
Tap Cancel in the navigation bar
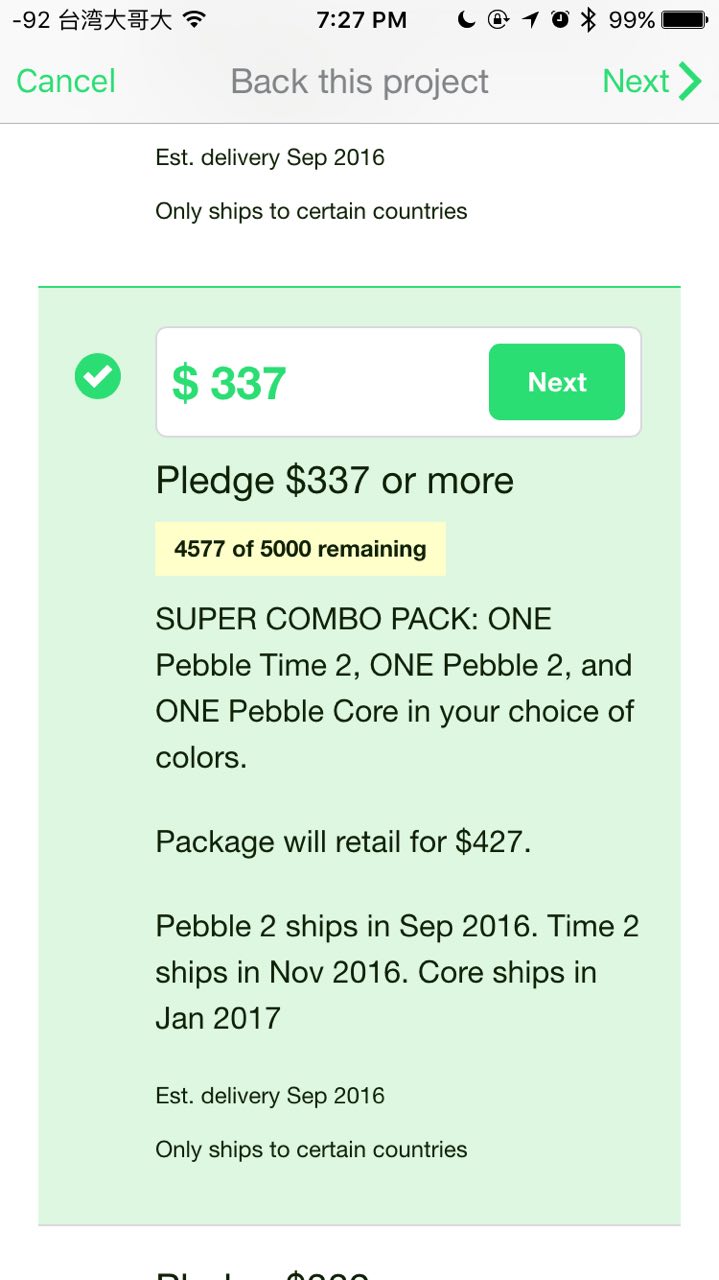pyautogui.click(x=66, y=81)
